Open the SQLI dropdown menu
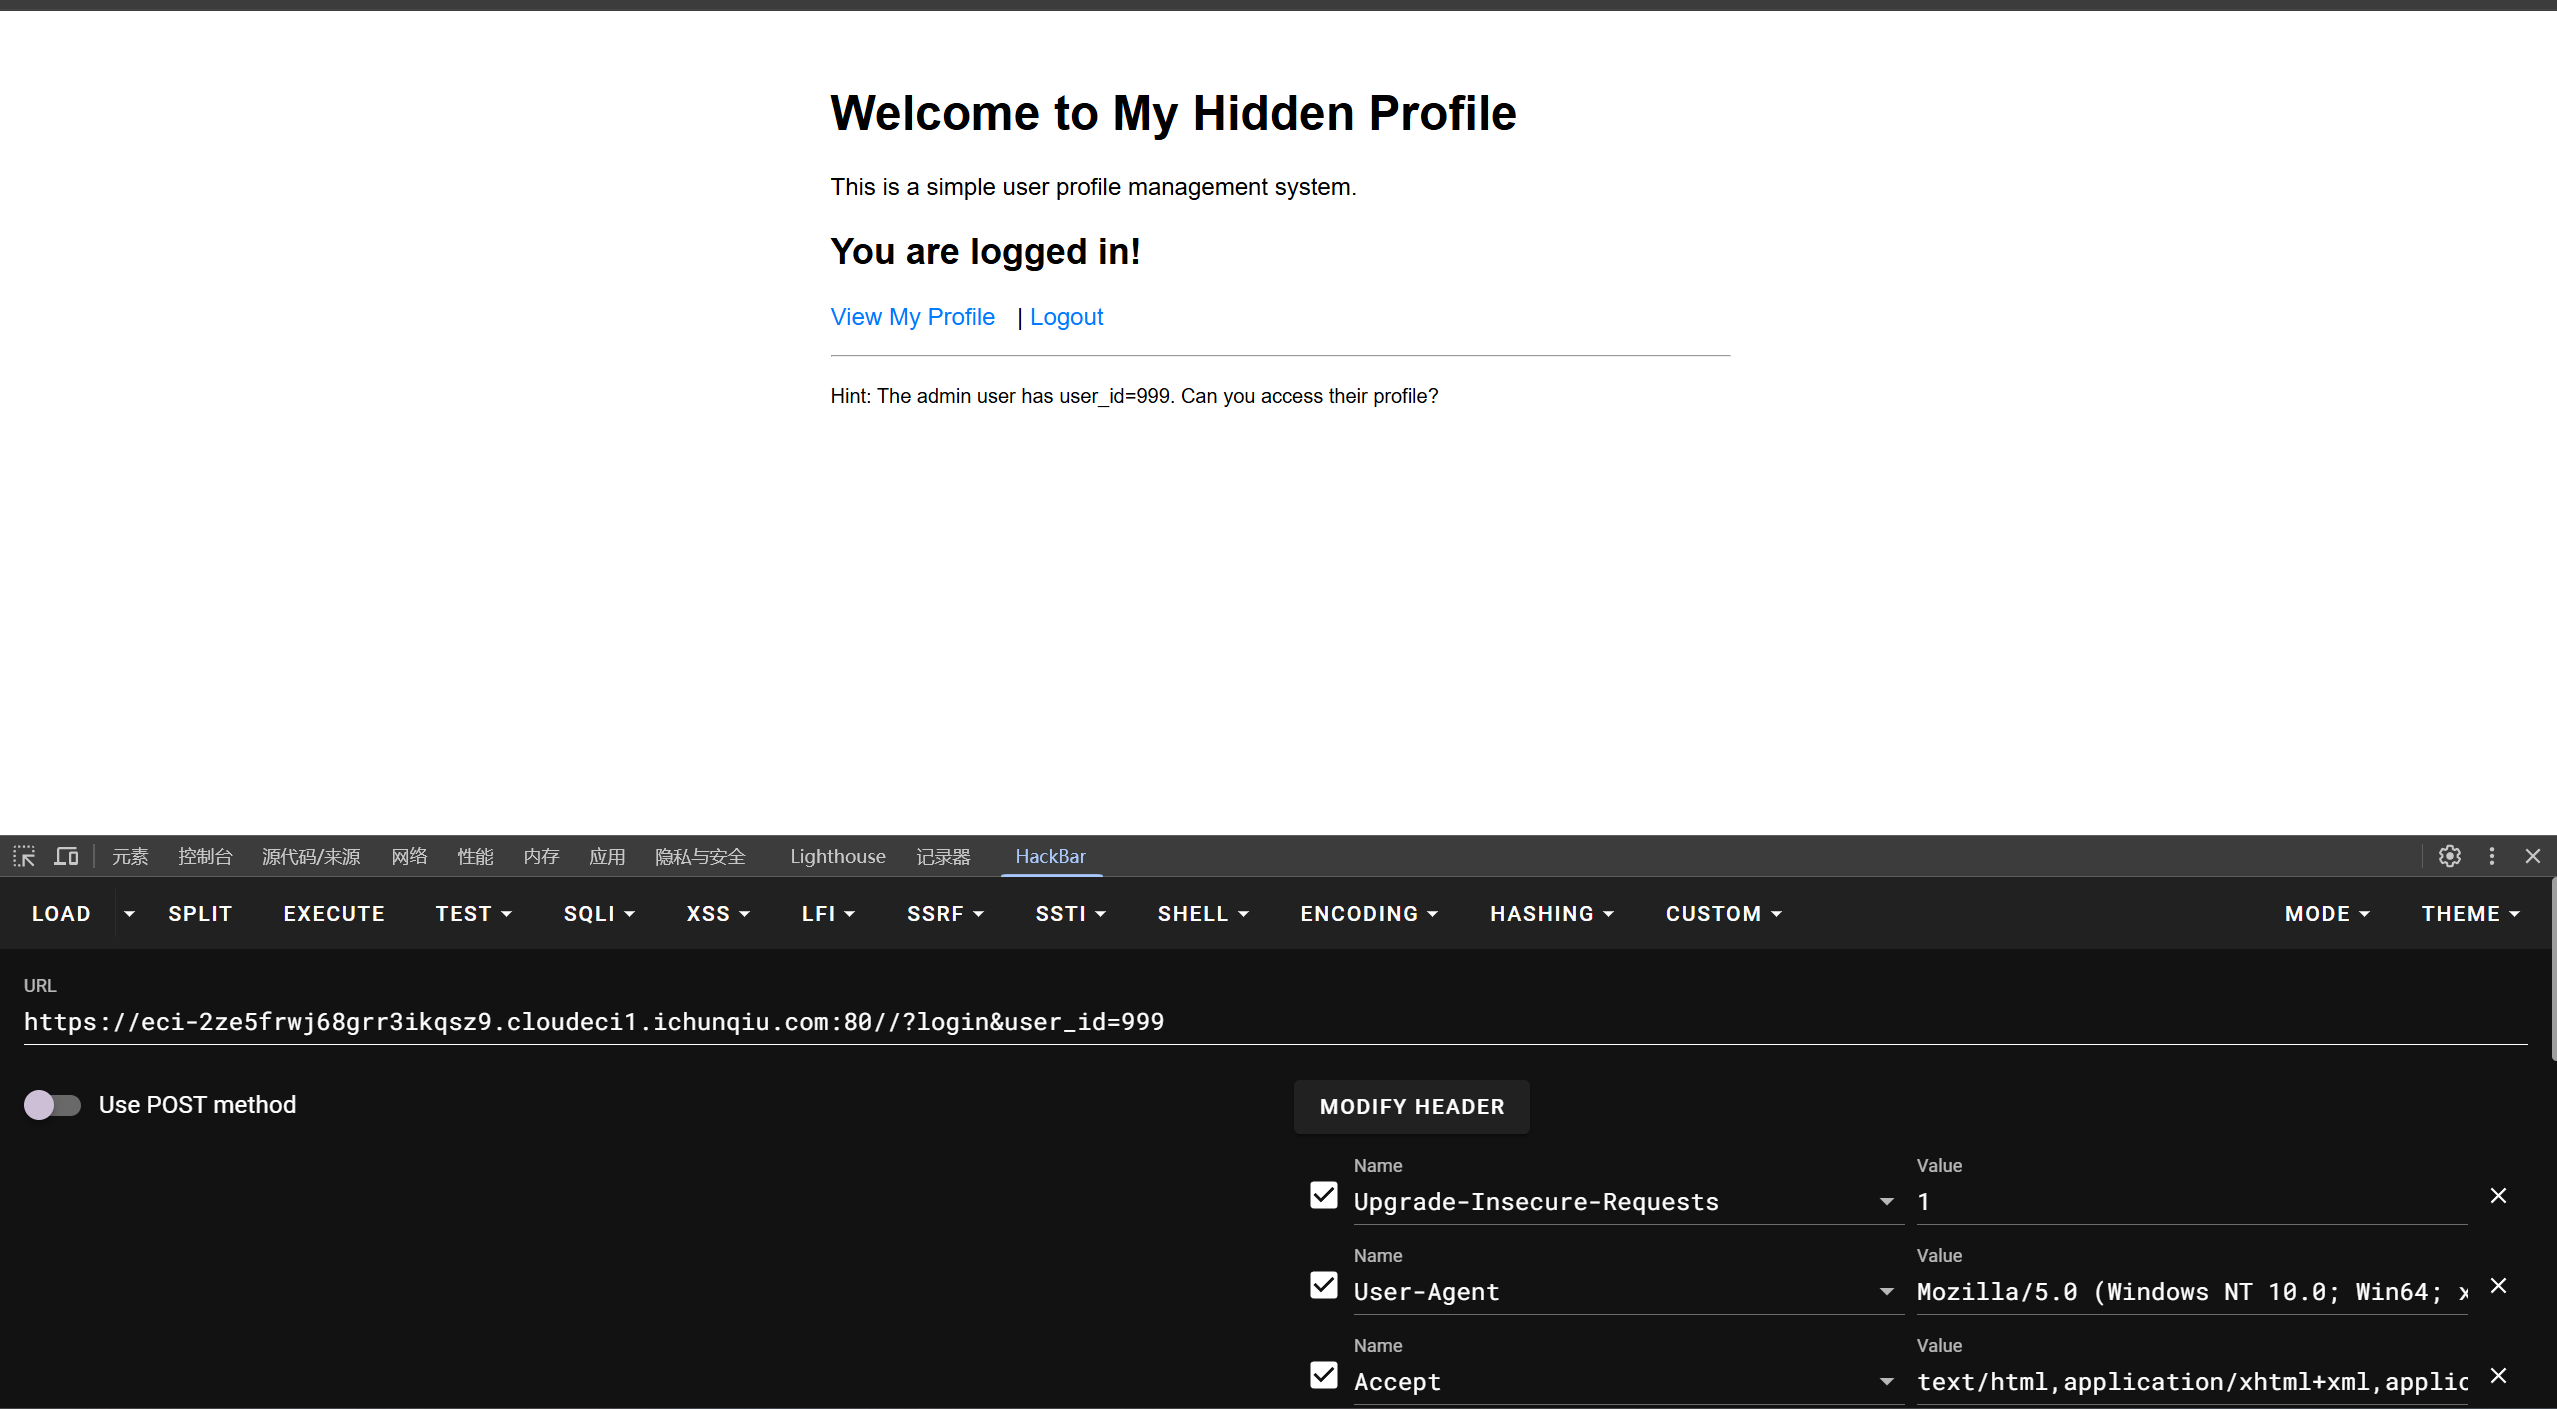This screenshot has width=2557, height=1409. [x=599, y=914]
